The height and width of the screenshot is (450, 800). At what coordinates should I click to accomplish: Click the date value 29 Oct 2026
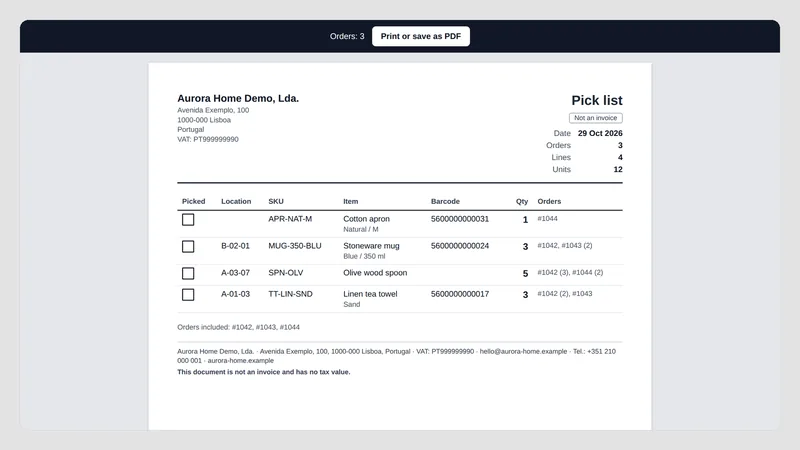tap(600, 133)
